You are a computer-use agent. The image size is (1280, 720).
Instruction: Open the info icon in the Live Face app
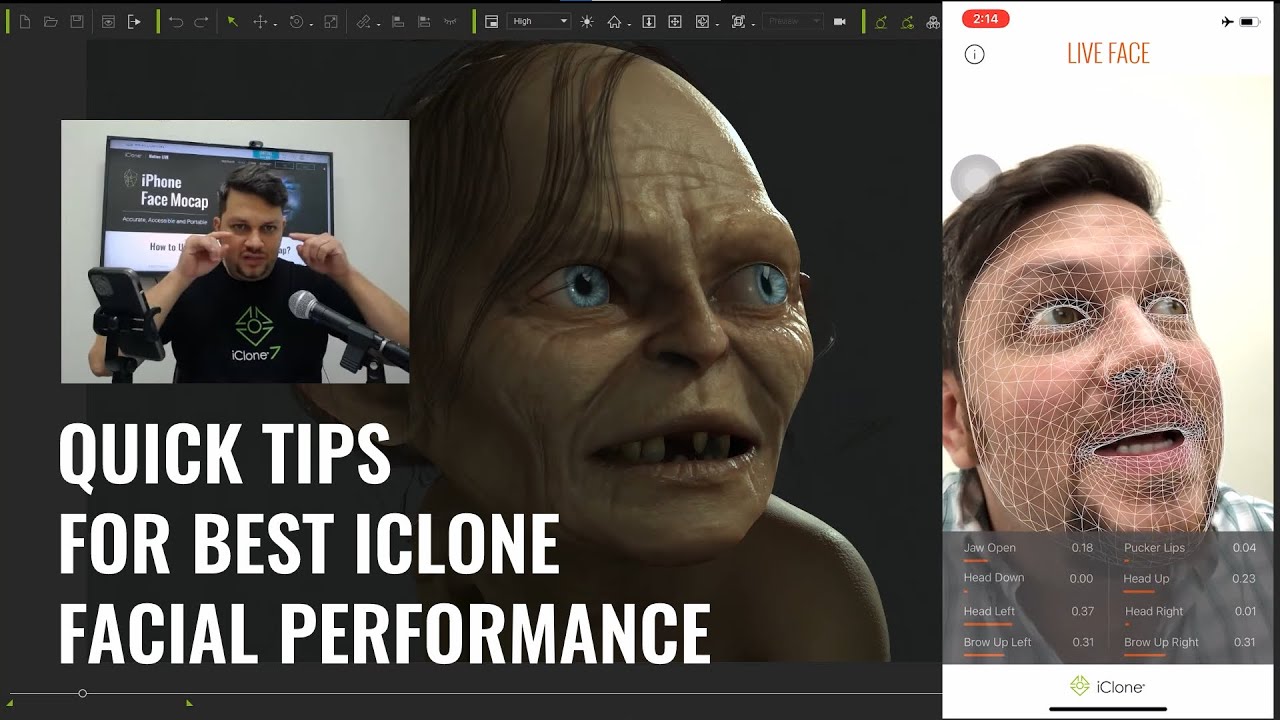point(974,55)
